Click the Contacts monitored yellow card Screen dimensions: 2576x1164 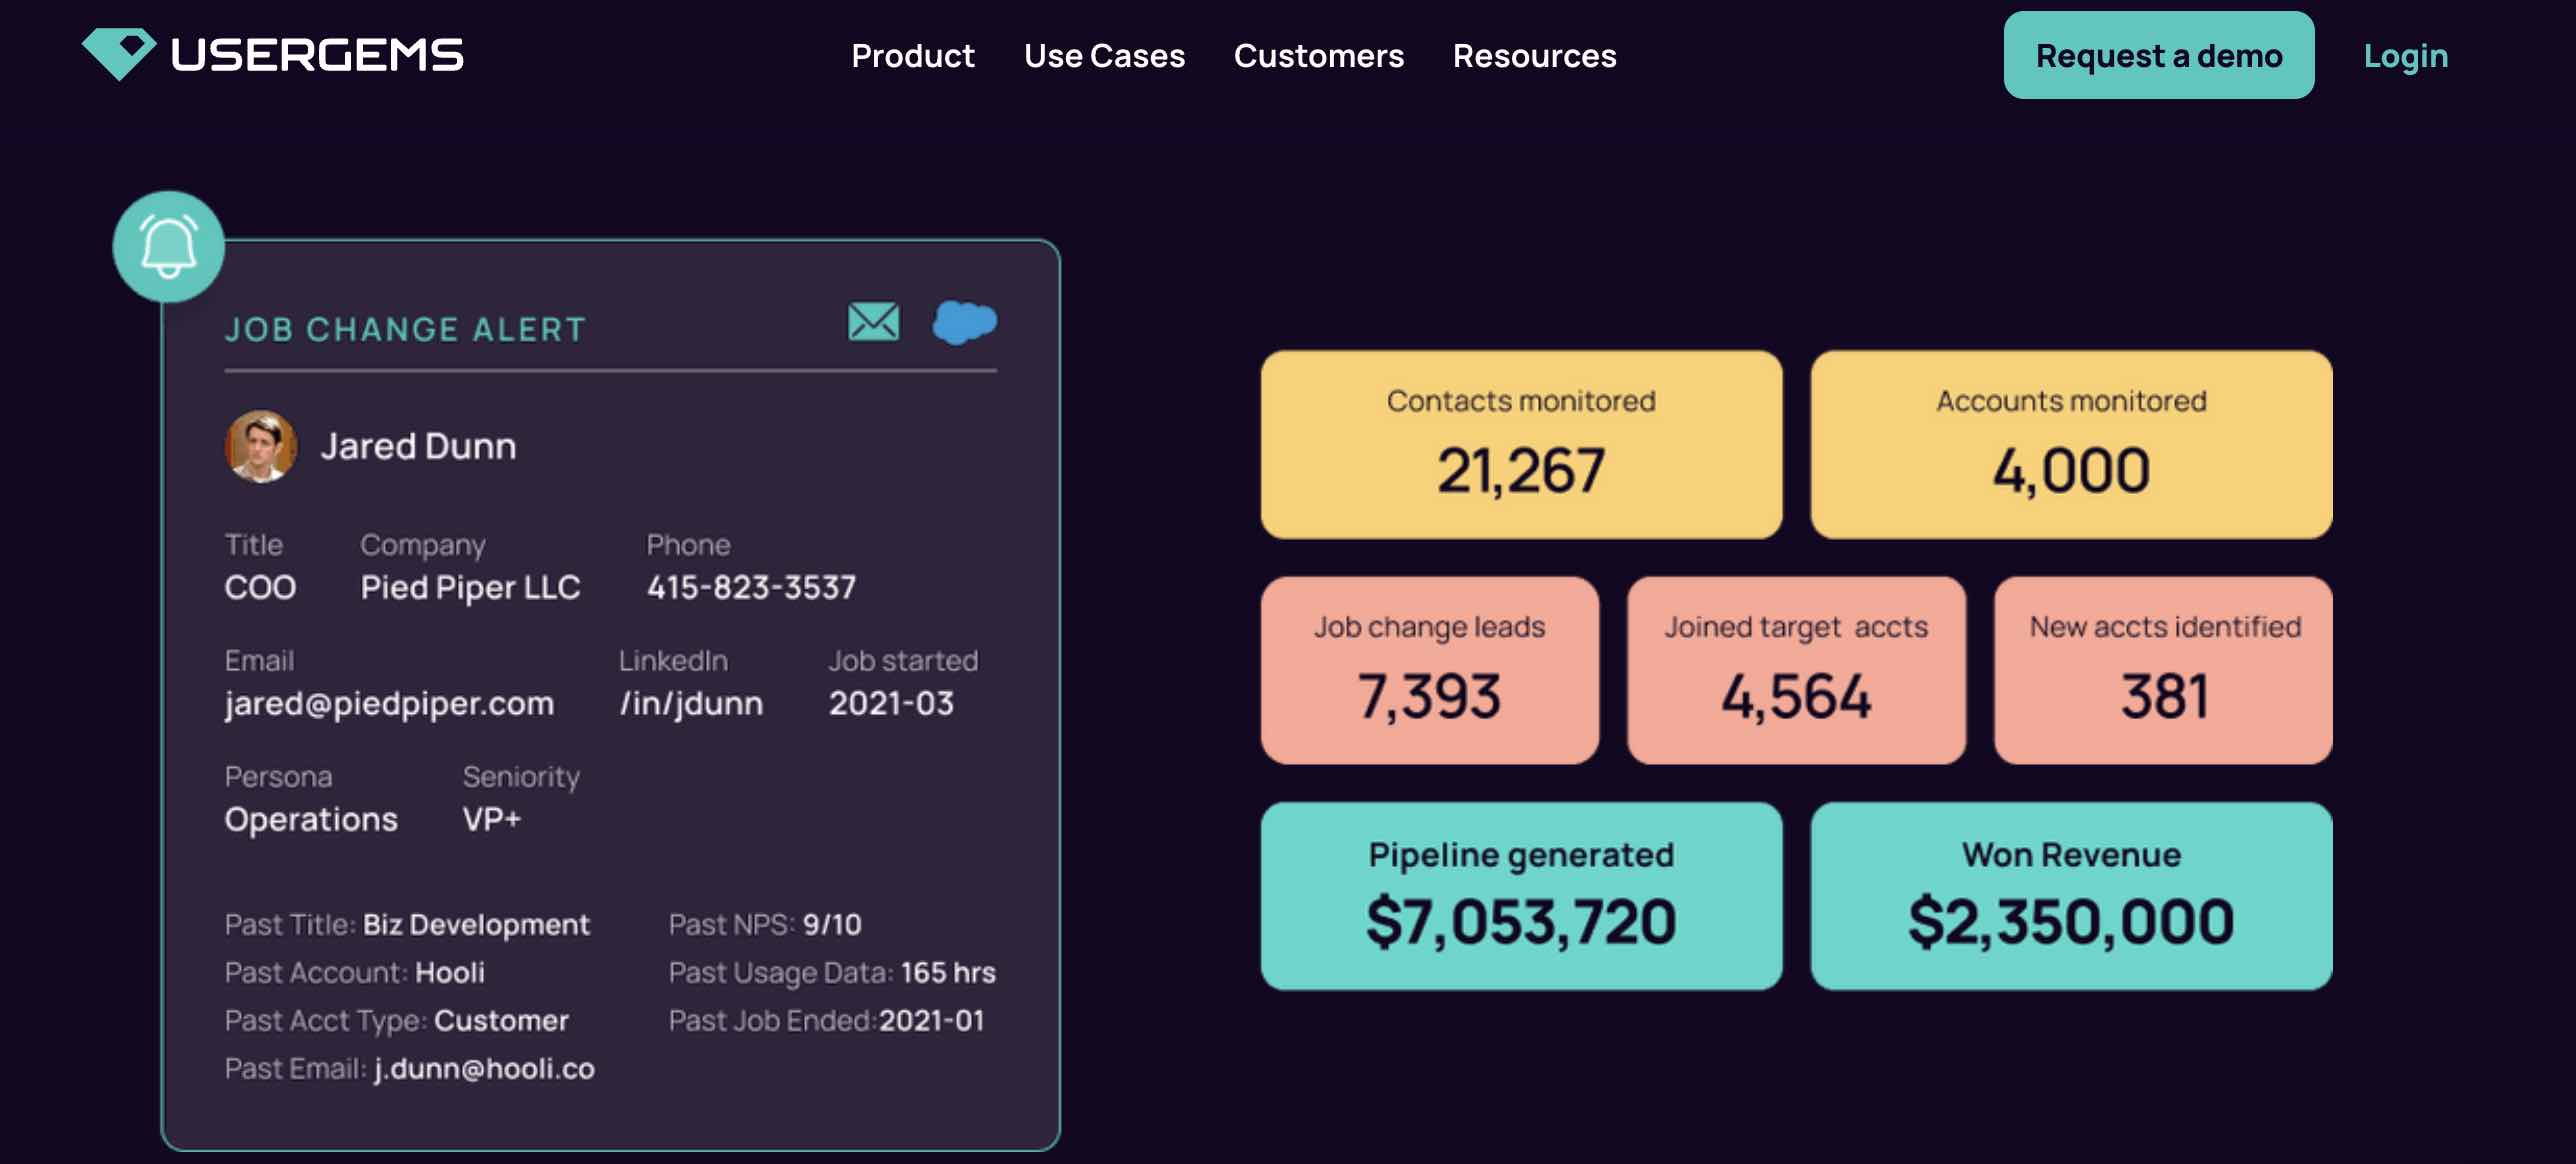(1520, 445)
